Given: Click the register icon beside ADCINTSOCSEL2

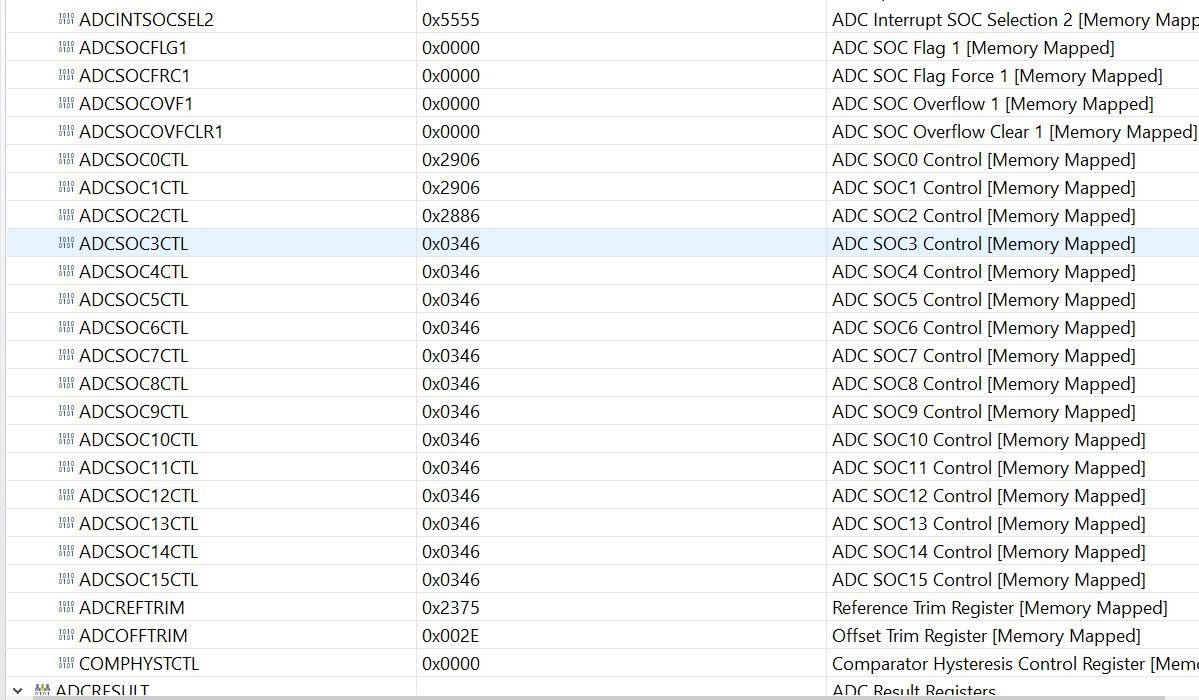Looking at the screenshot, I should coord(67,19).
